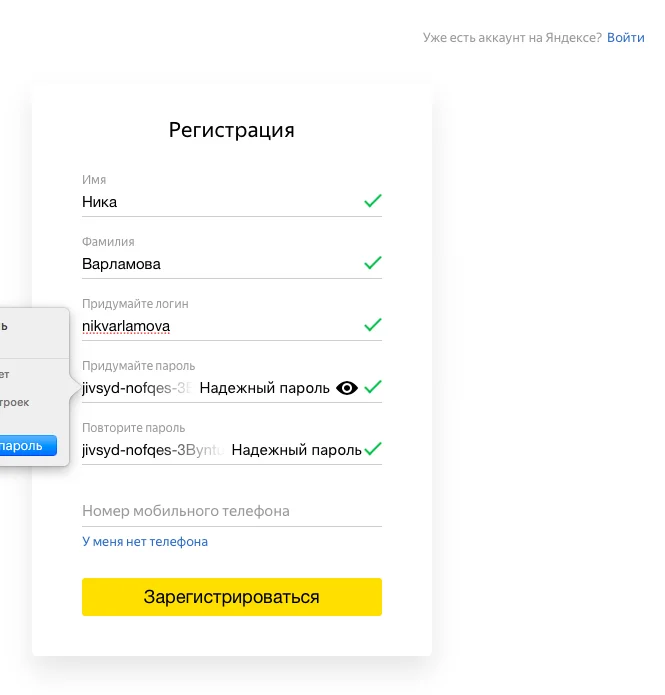Image resolution: width=665 pixels, height=695 pixels.
Task: Click the green checkmark in the Повторите пароль row
Action: [373, 449]
